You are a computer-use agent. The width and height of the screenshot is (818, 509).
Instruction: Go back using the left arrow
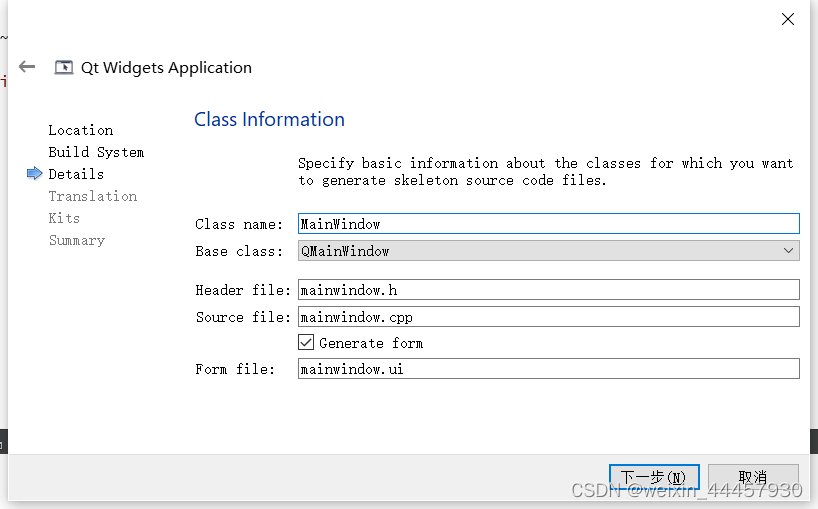tap(27, 67)
